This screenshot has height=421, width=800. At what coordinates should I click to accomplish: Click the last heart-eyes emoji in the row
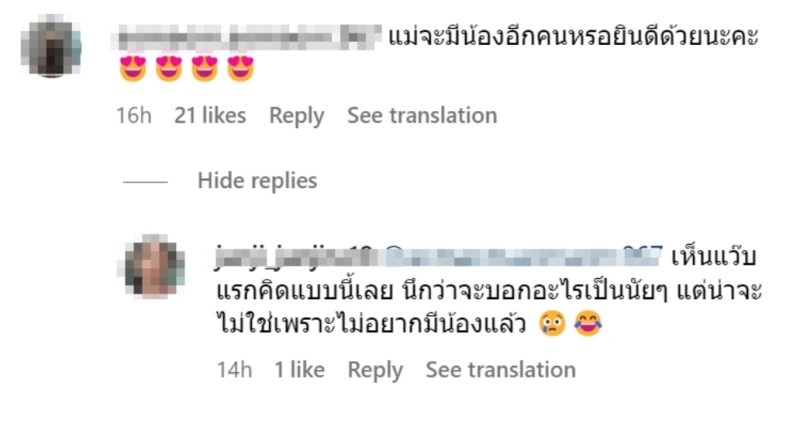click(240, 71)
